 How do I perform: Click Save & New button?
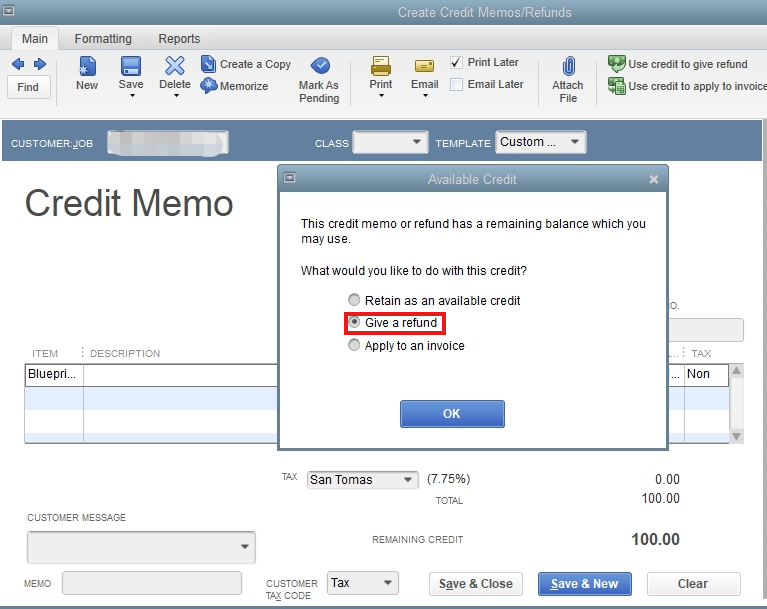click(x=585, y=584)
